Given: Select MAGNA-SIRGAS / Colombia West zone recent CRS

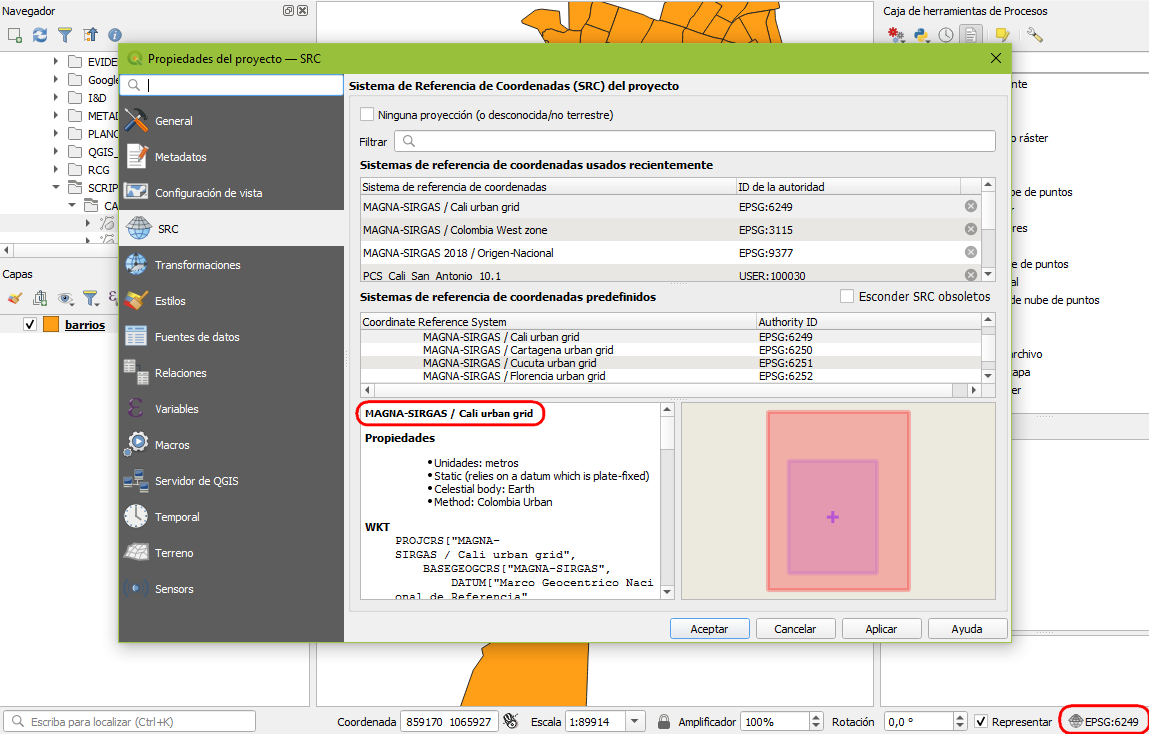Looking at the screenshot, I should [670, 229].
